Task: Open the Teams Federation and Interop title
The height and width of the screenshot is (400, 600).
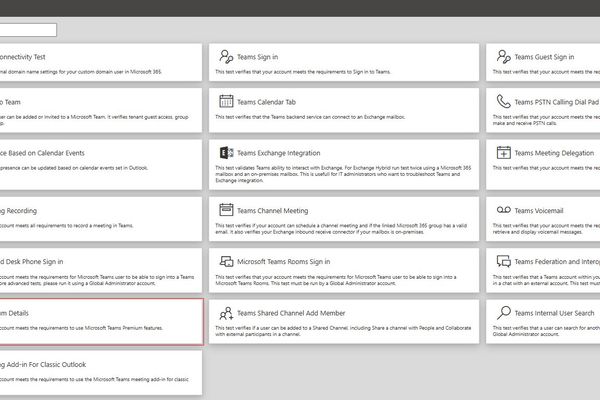Action: (557, 262)
